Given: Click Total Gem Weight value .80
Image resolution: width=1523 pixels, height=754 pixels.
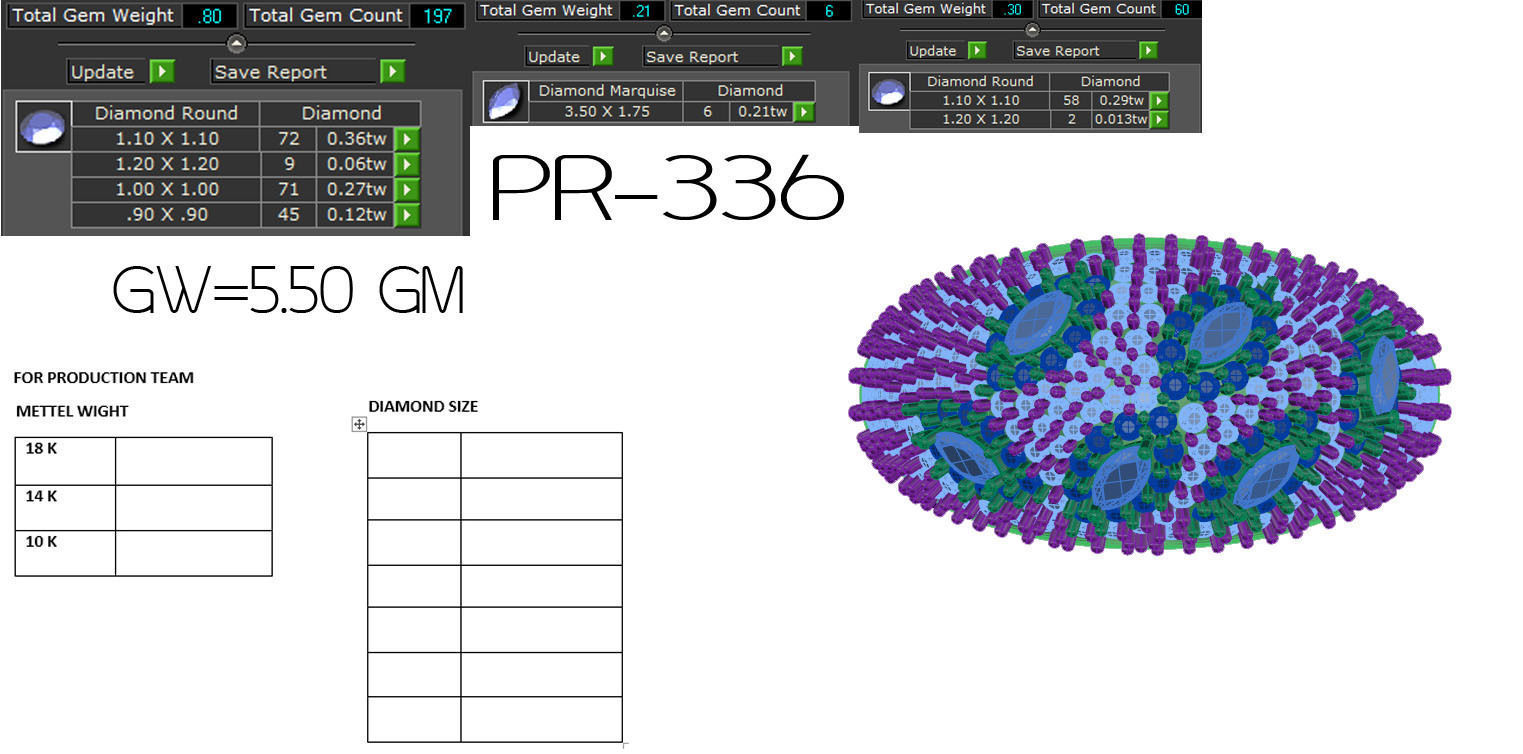Looking at the screenshot, I should click(210, 16).
